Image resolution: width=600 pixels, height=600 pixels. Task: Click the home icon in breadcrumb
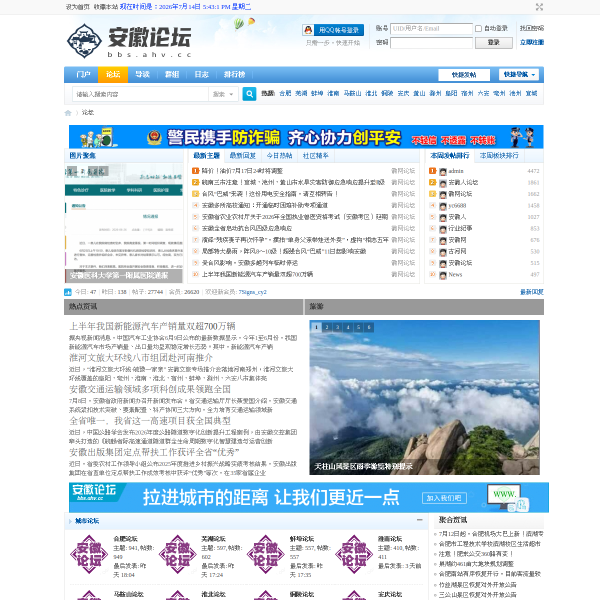pyautogui.click(x=68, y=112)
